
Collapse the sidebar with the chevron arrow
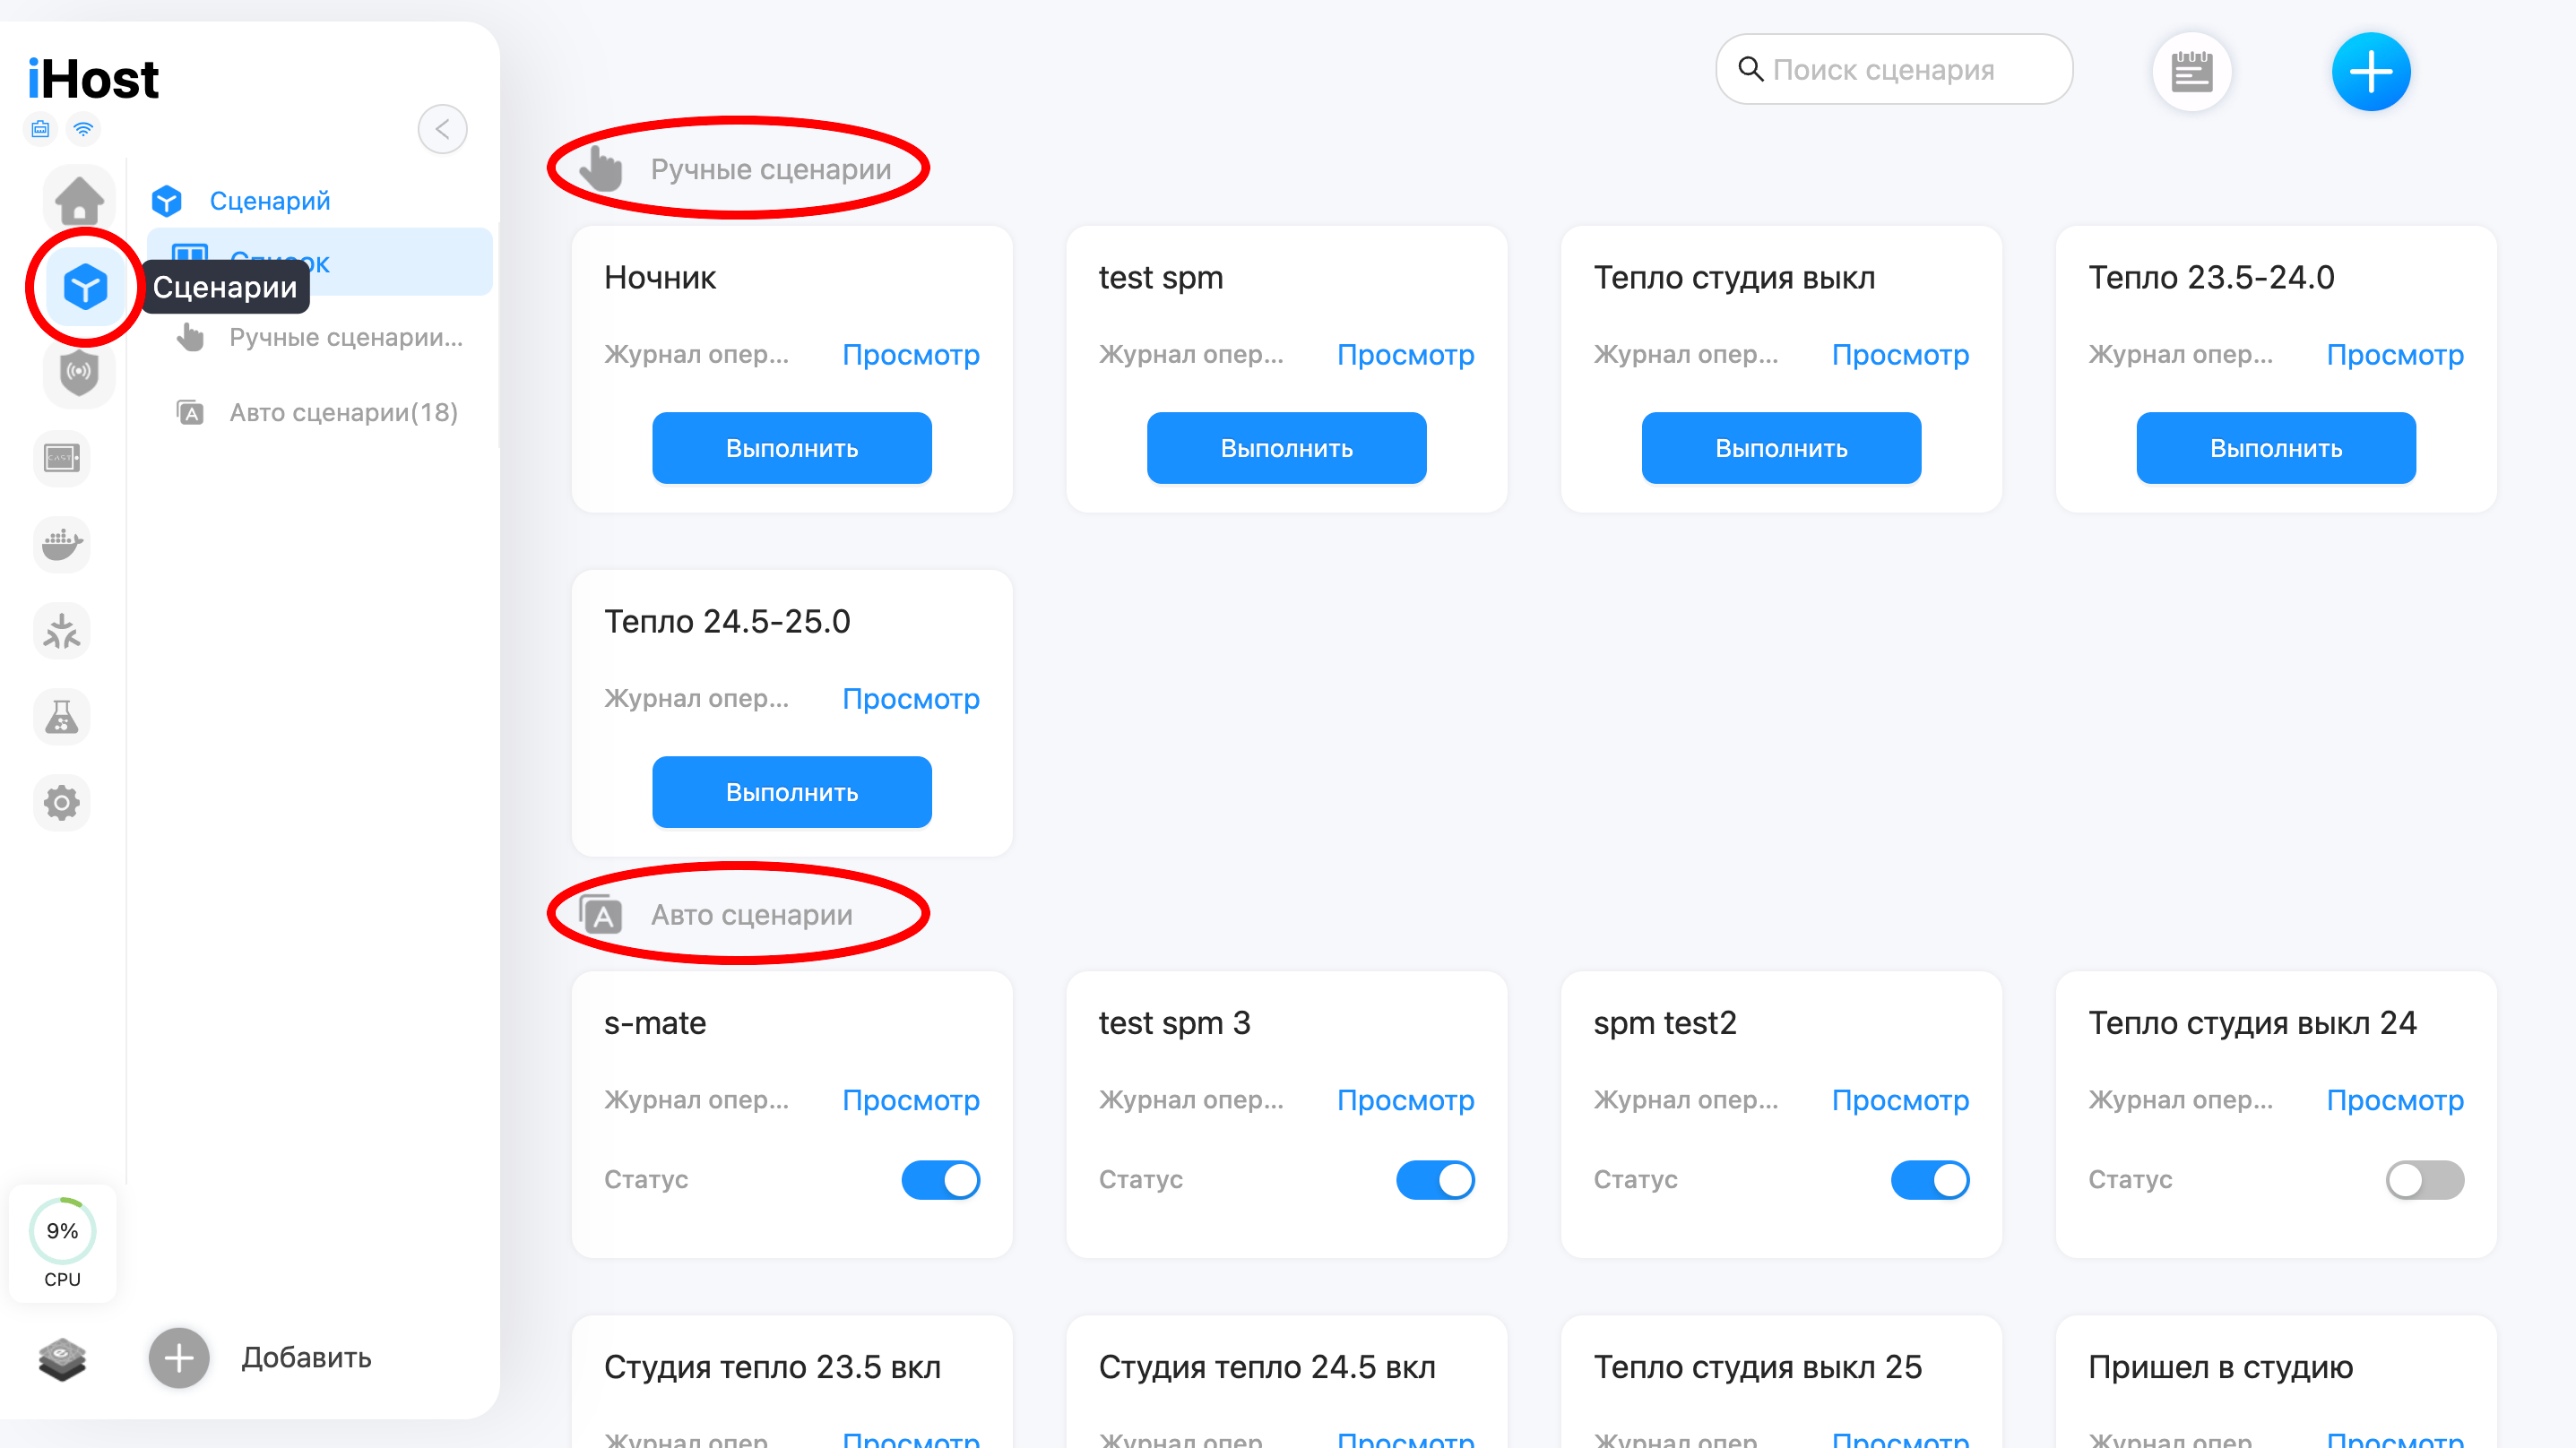tap(442, 129)
